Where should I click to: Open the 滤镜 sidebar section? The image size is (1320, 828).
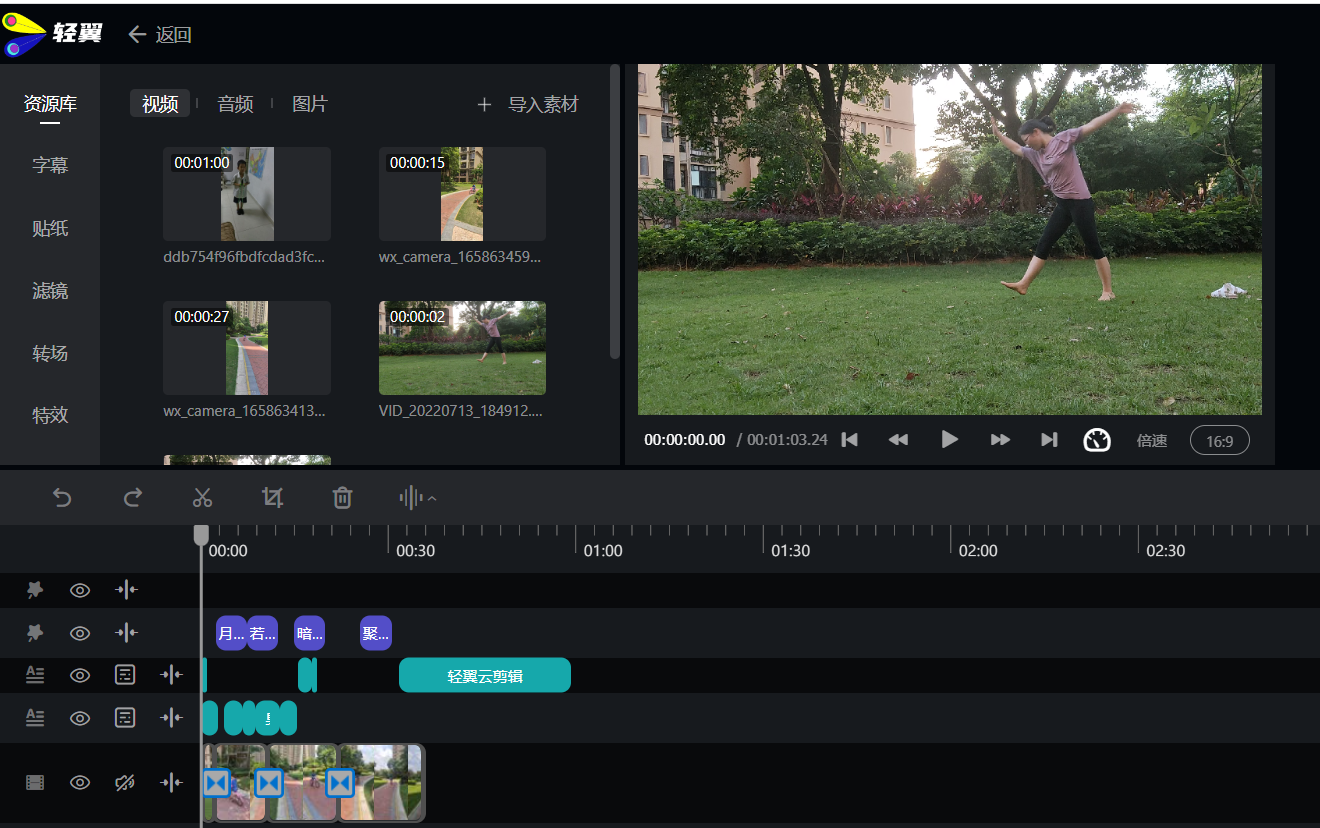click(x=50, y=291)
